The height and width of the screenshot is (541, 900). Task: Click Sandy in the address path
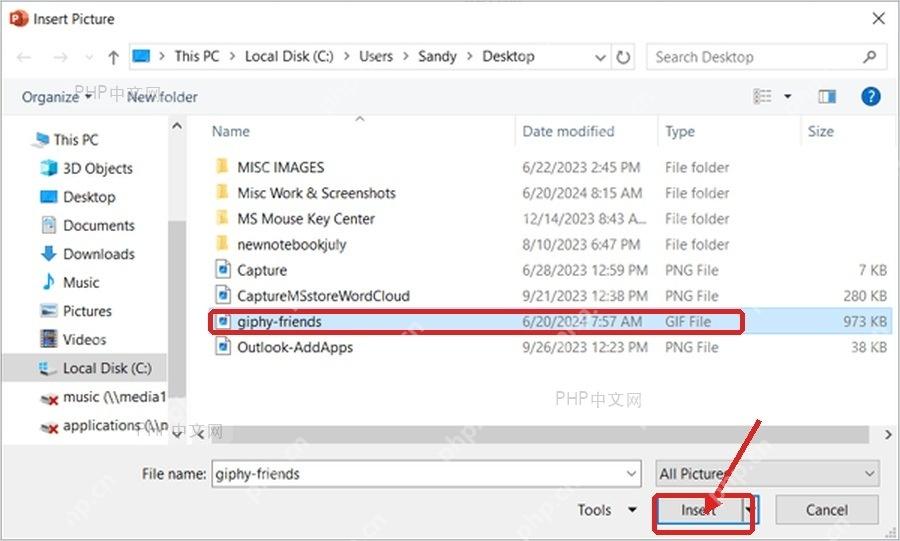(437, 56)
